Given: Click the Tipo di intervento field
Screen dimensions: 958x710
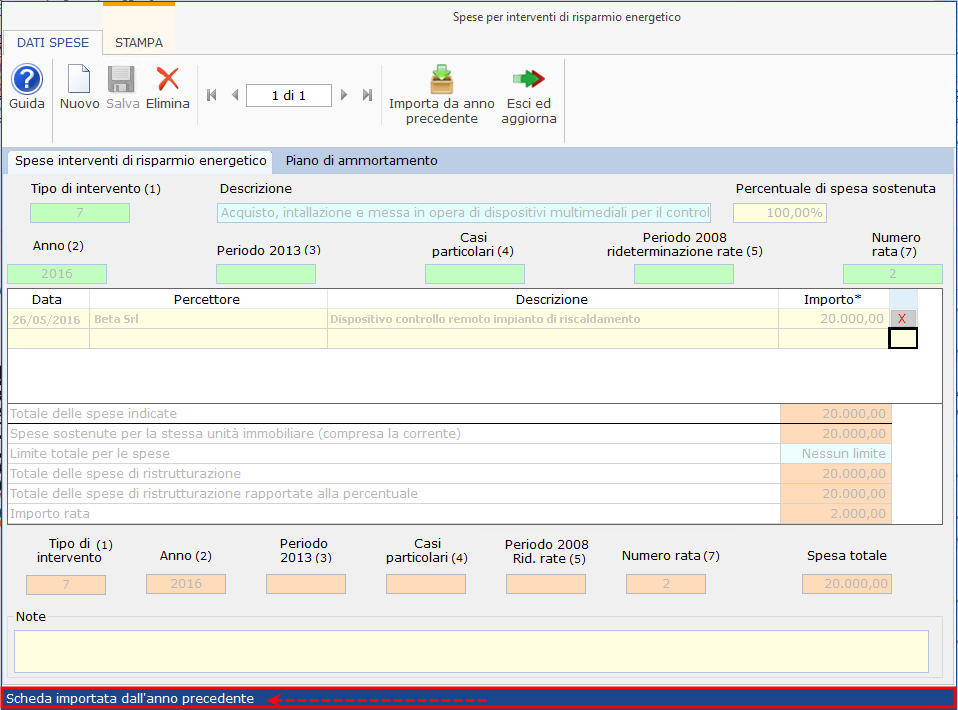Looking at the screenshot, I should point(80,213).
